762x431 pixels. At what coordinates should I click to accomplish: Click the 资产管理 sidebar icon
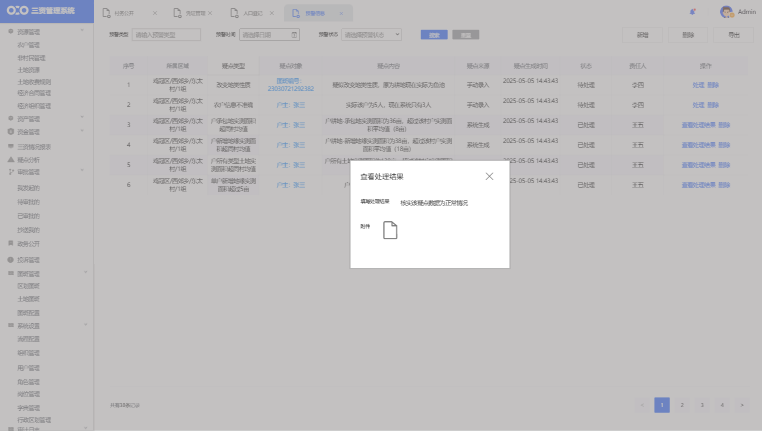11,119
